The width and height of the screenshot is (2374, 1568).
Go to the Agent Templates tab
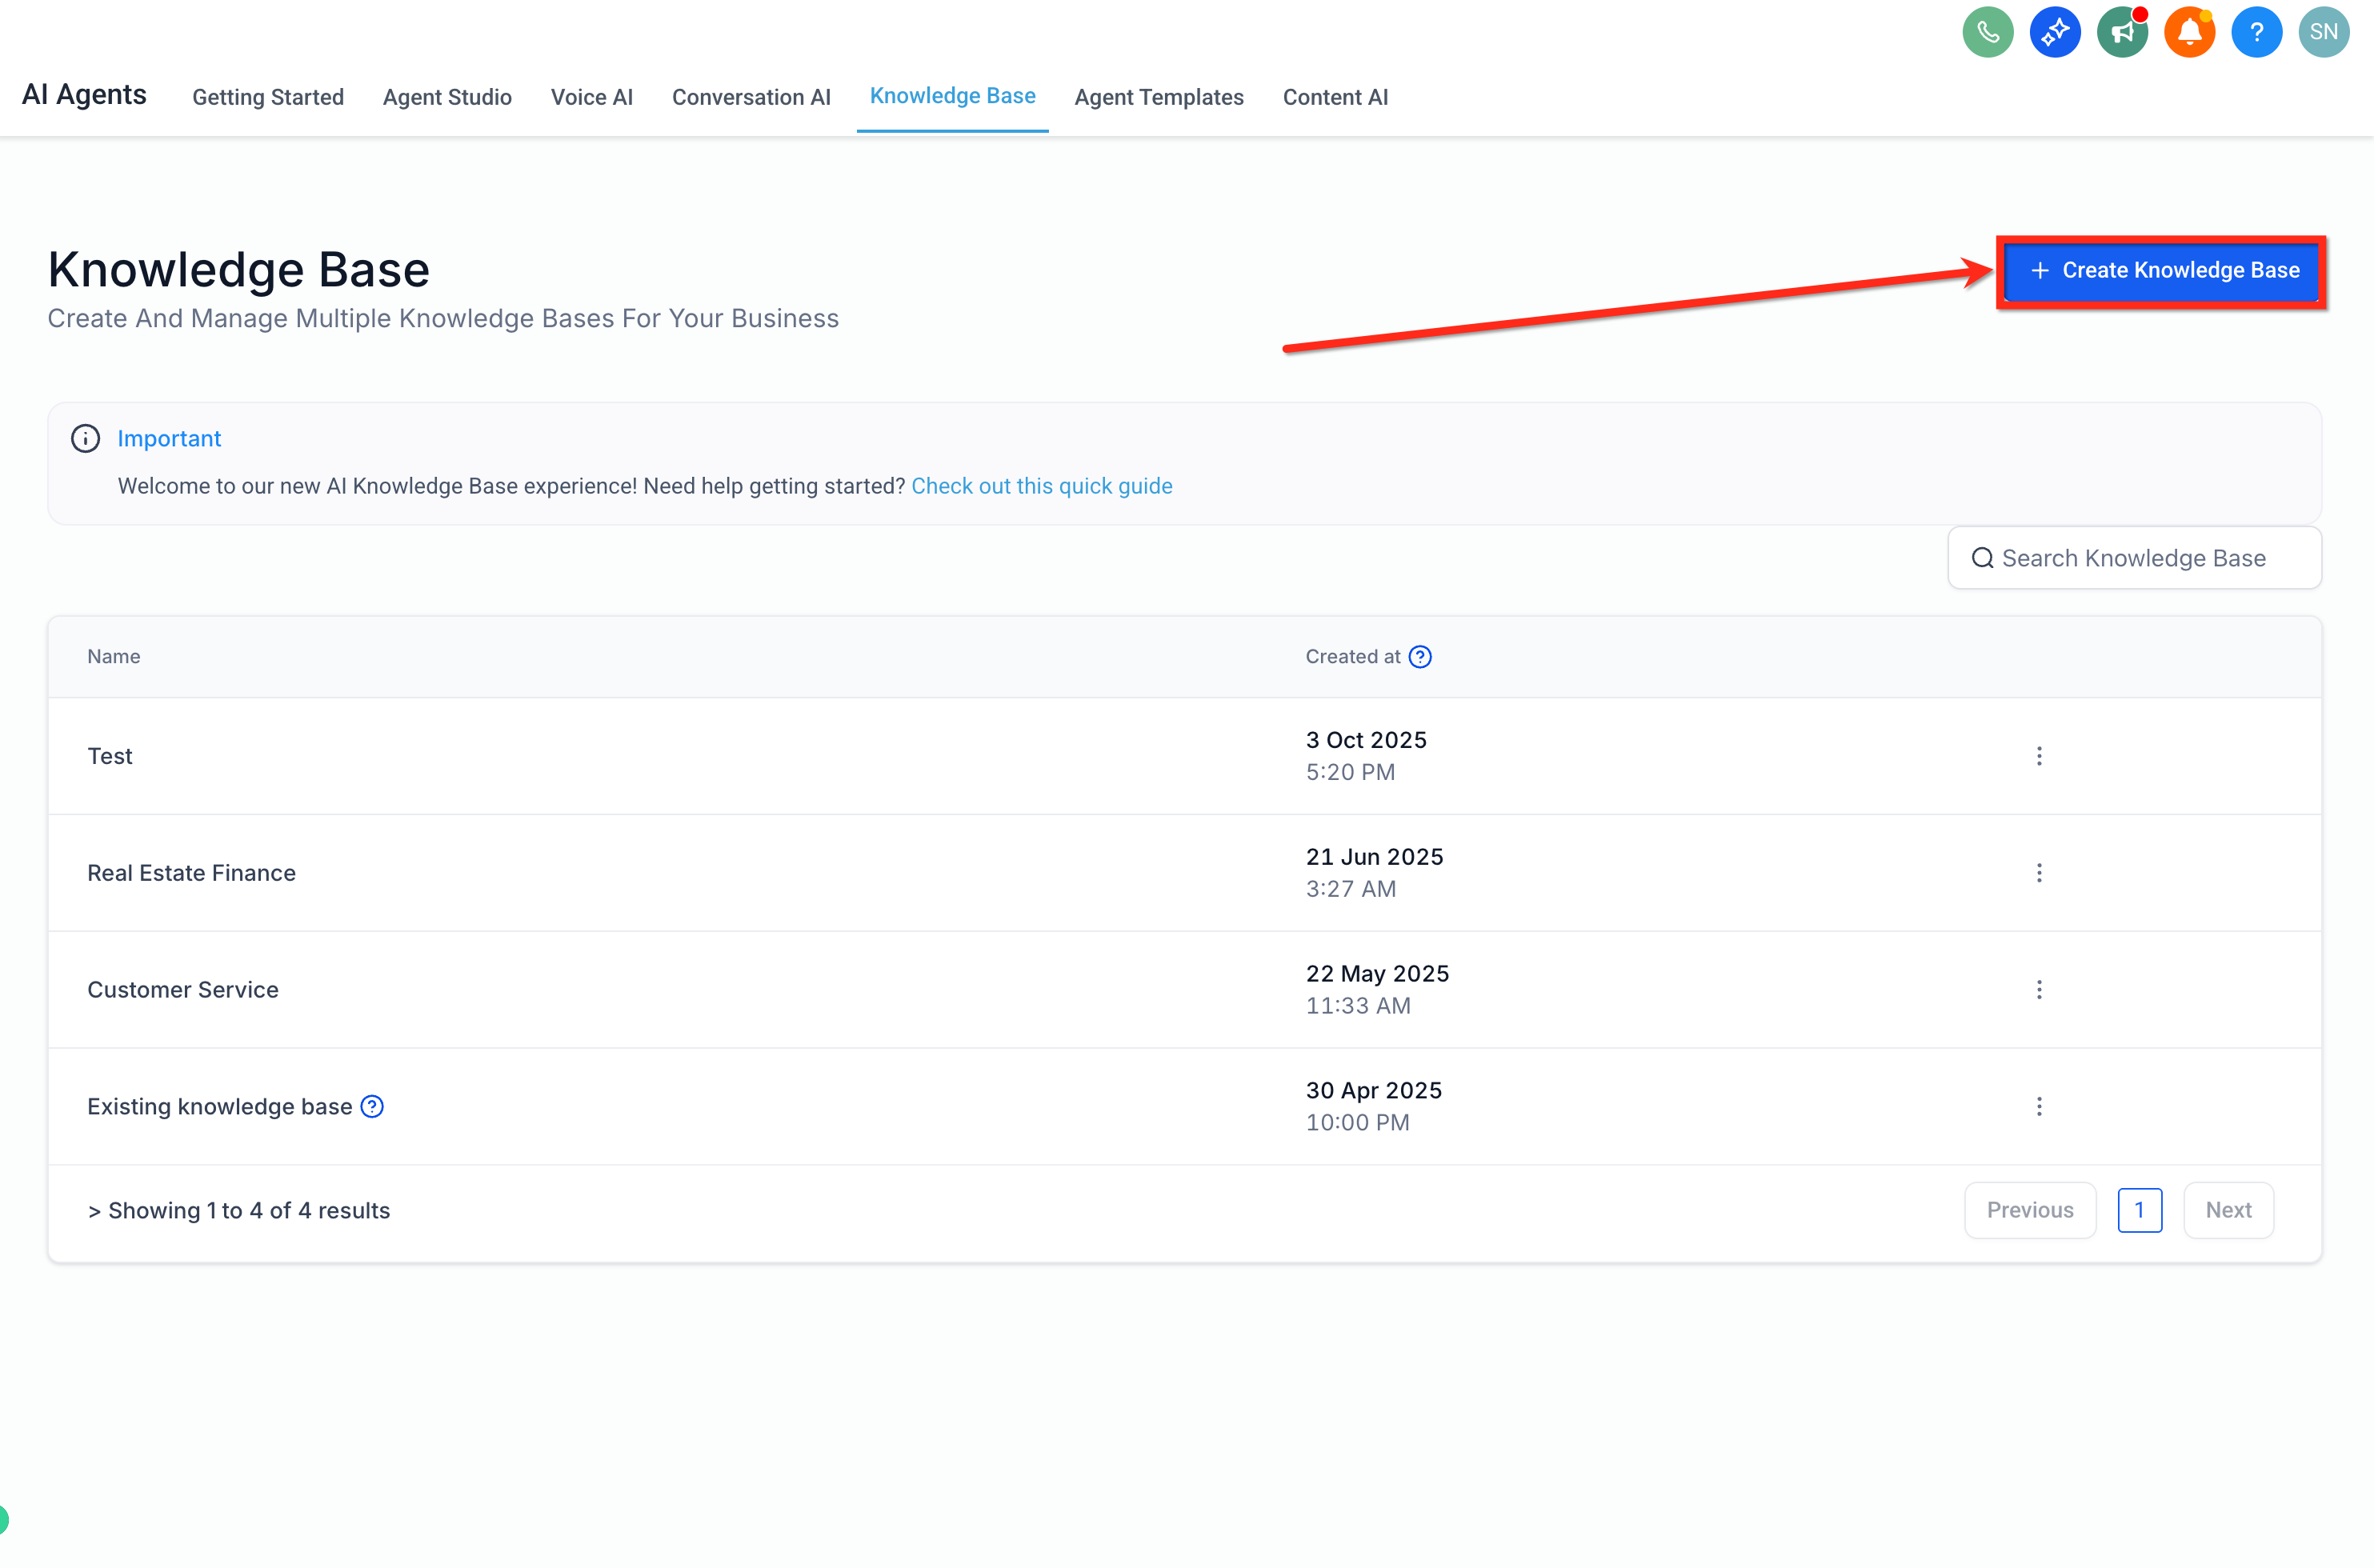1159,97
